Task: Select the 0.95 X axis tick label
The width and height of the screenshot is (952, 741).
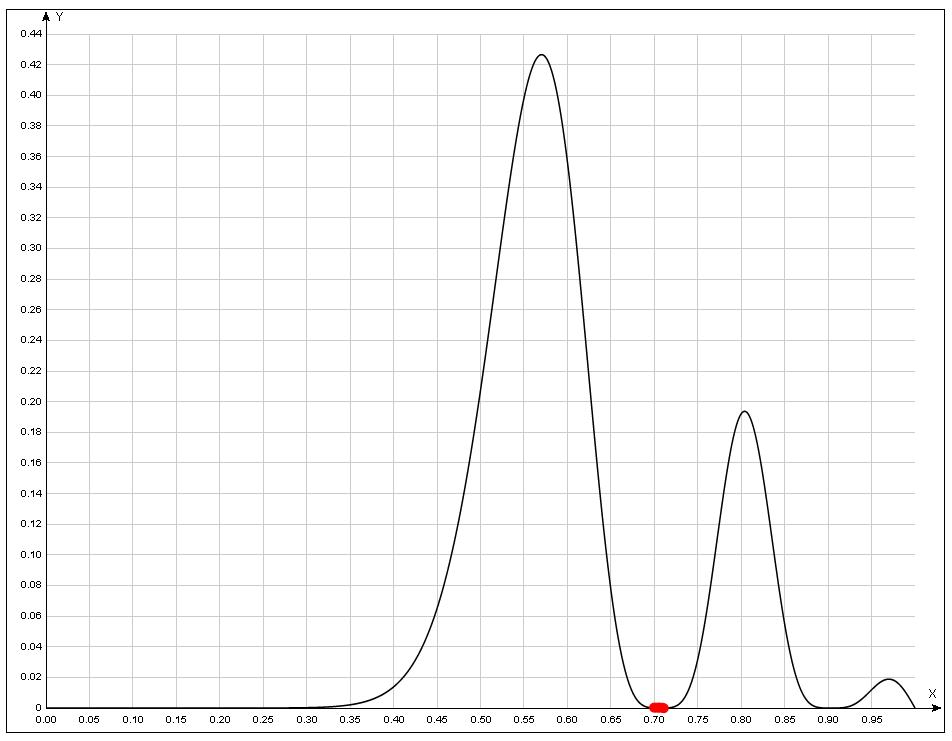Action: tap(872, 719)
